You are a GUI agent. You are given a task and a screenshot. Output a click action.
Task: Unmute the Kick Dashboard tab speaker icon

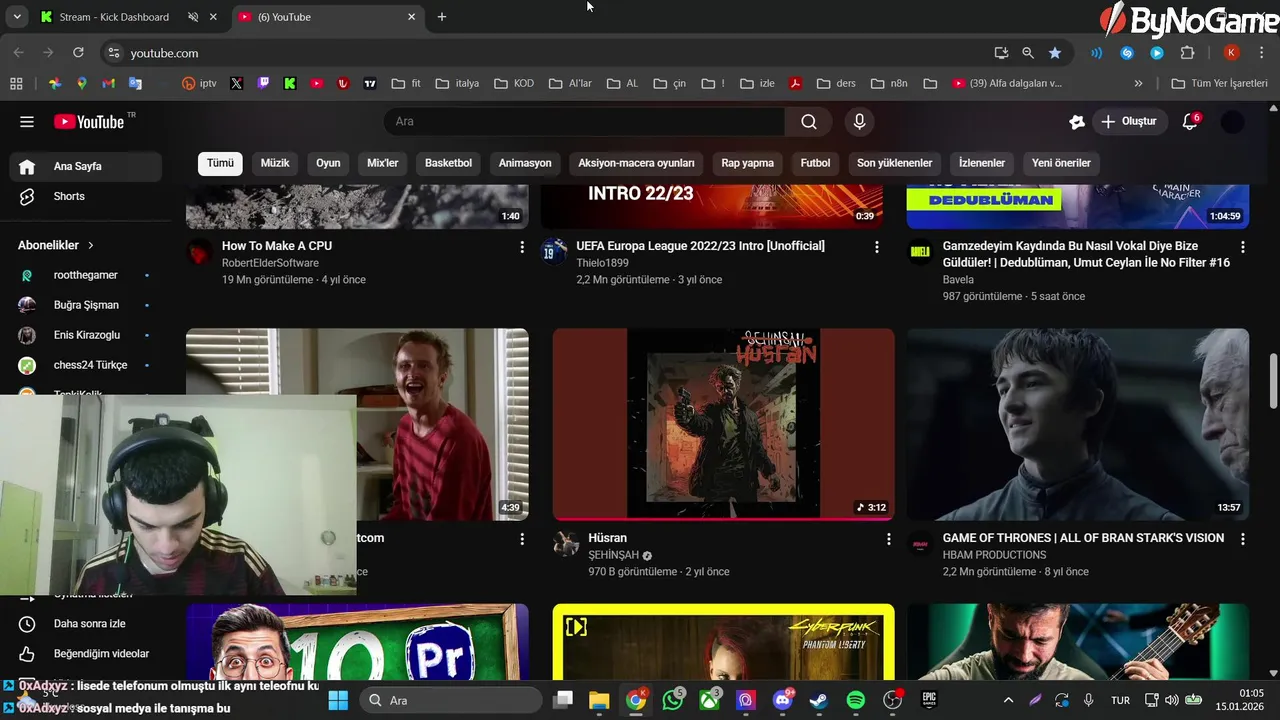[193, 17]
